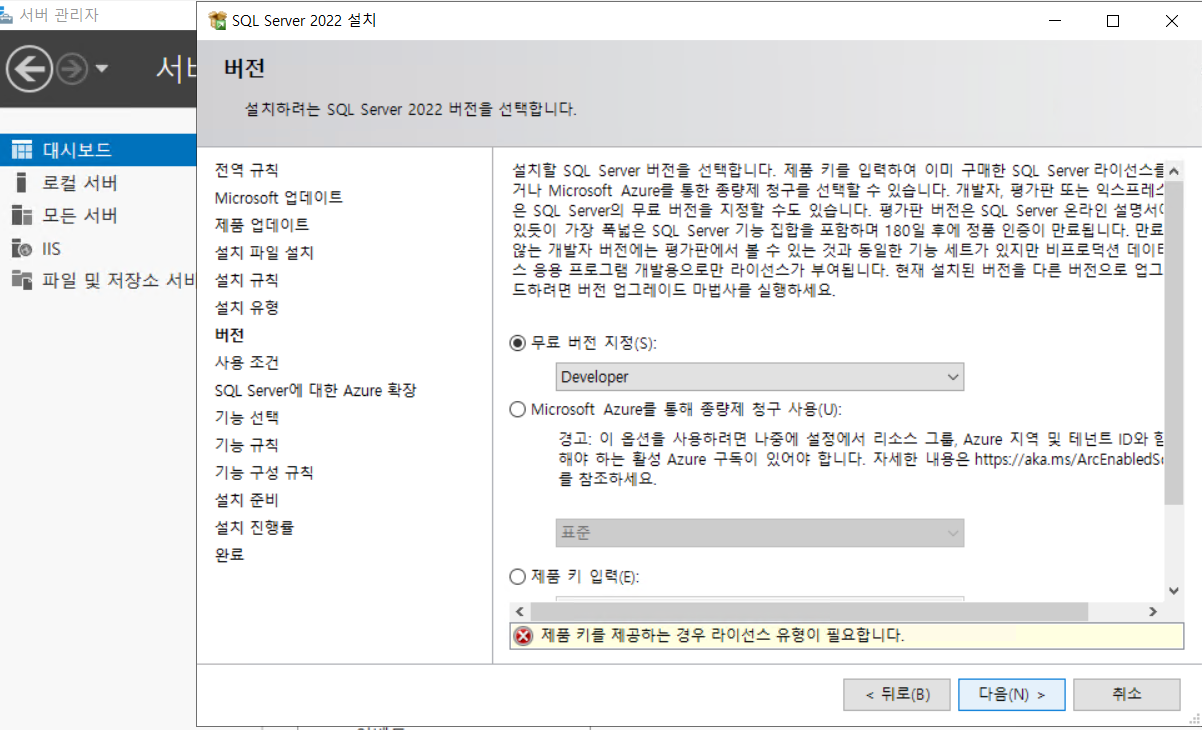Click the bold 버전 step in list

pos(229,334)
